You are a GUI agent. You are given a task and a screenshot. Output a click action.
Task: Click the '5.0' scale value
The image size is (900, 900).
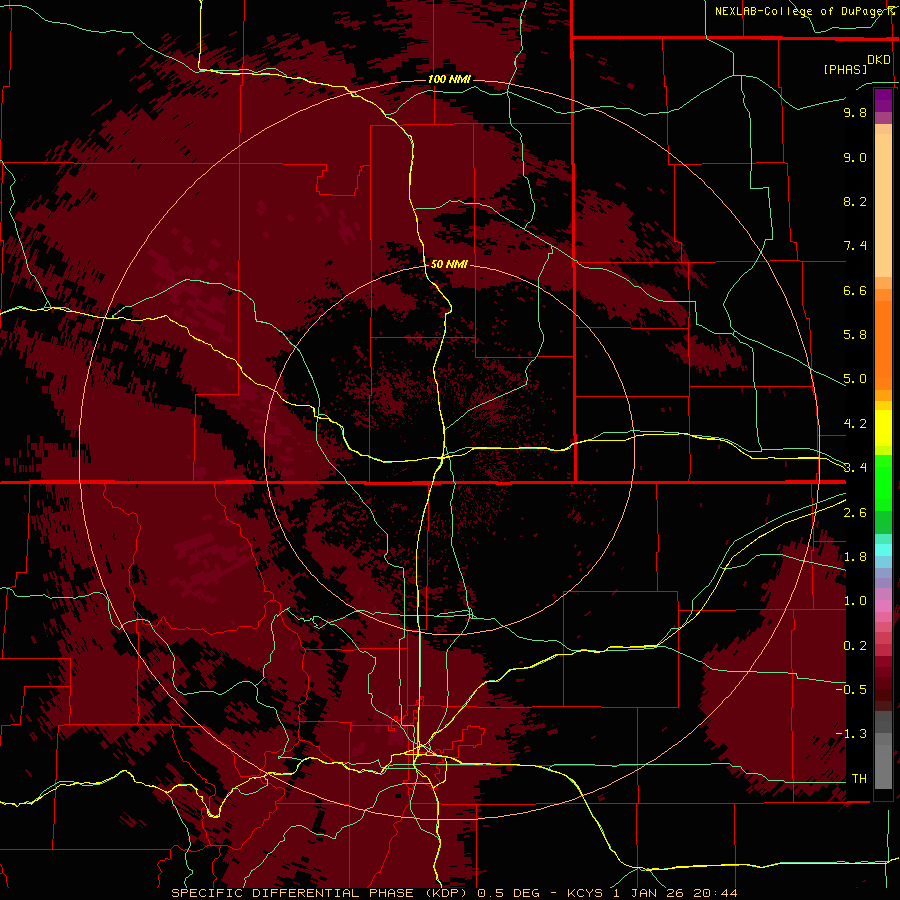click(855, 379)
